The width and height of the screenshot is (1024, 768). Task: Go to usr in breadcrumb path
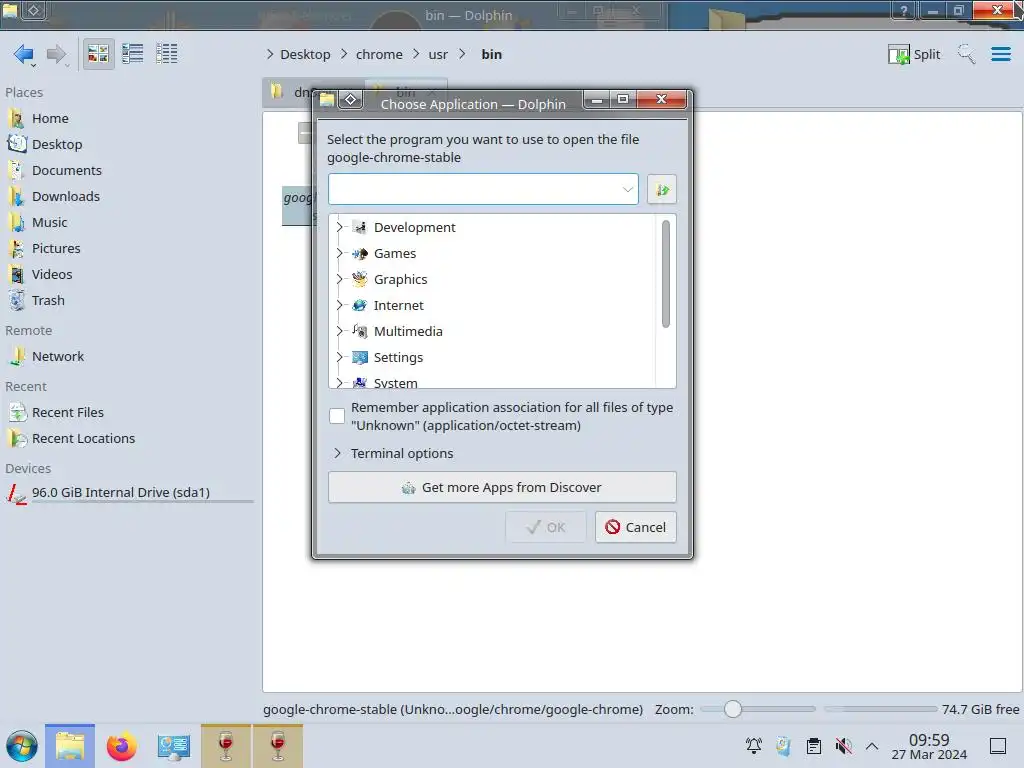click(x=438, y=54)
